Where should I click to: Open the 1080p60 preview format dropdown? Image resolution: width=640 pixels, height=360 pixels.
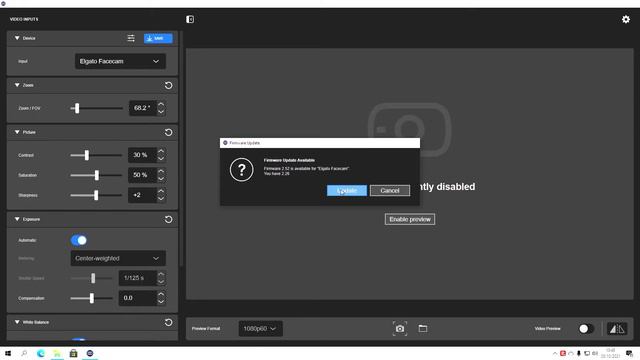[260, 329]
